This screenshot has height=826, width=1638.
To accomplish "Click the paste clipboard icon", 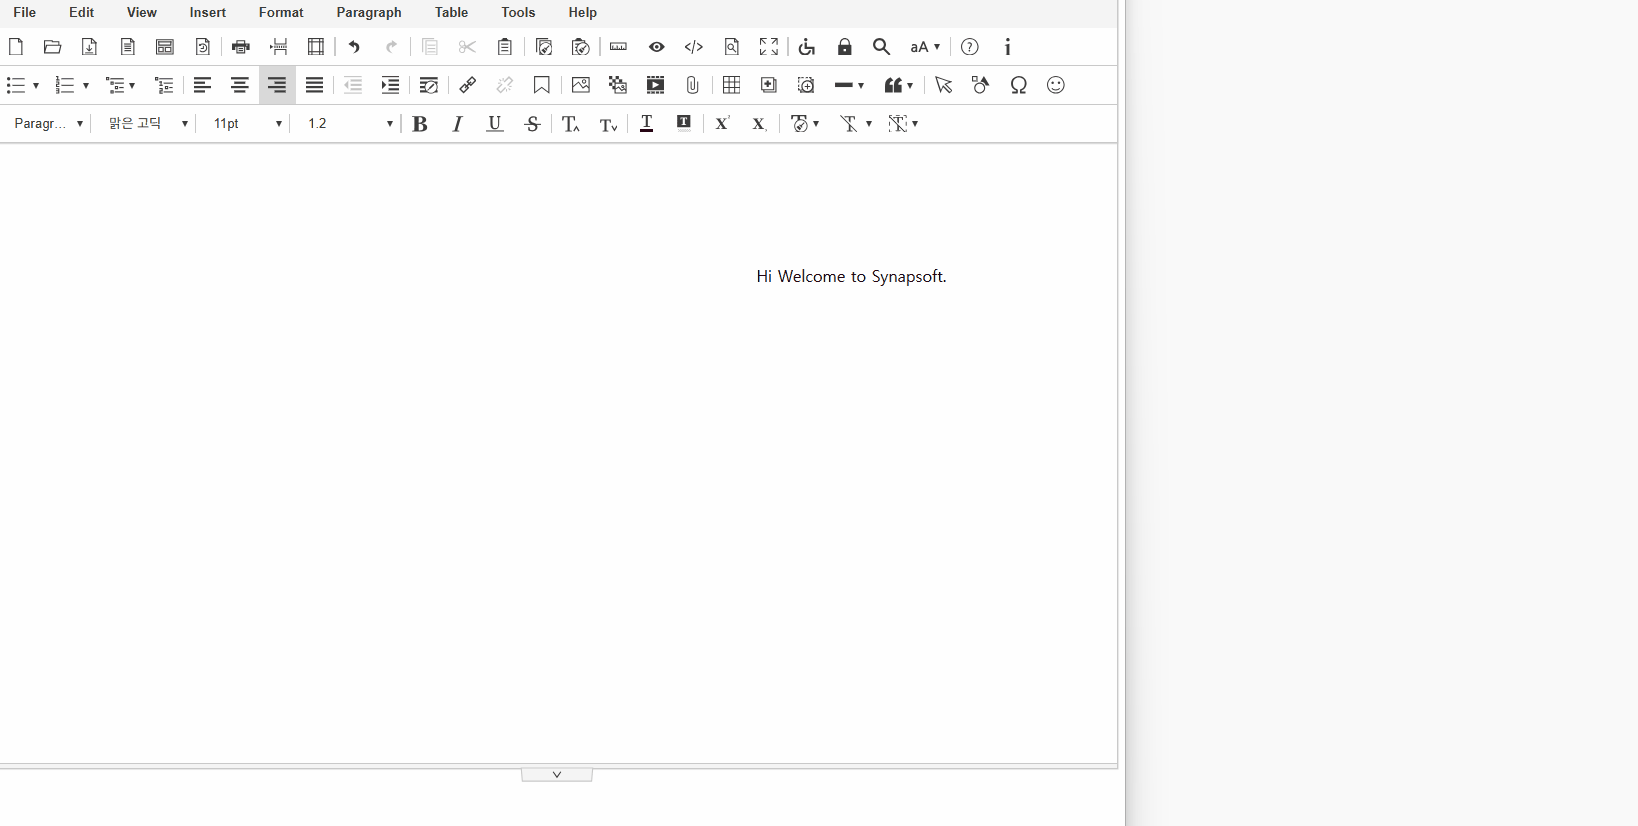I will pos(505,47).
